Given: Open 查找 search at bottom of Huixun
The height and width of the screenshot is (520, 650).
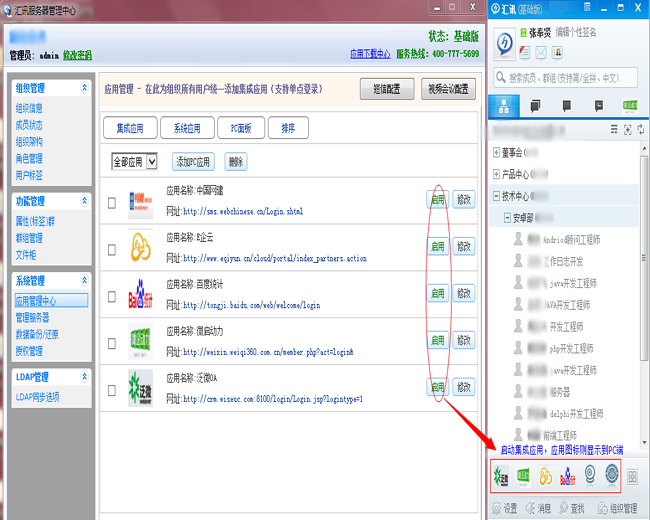Looking at the screenshot, I should click(x=572, y=508).
